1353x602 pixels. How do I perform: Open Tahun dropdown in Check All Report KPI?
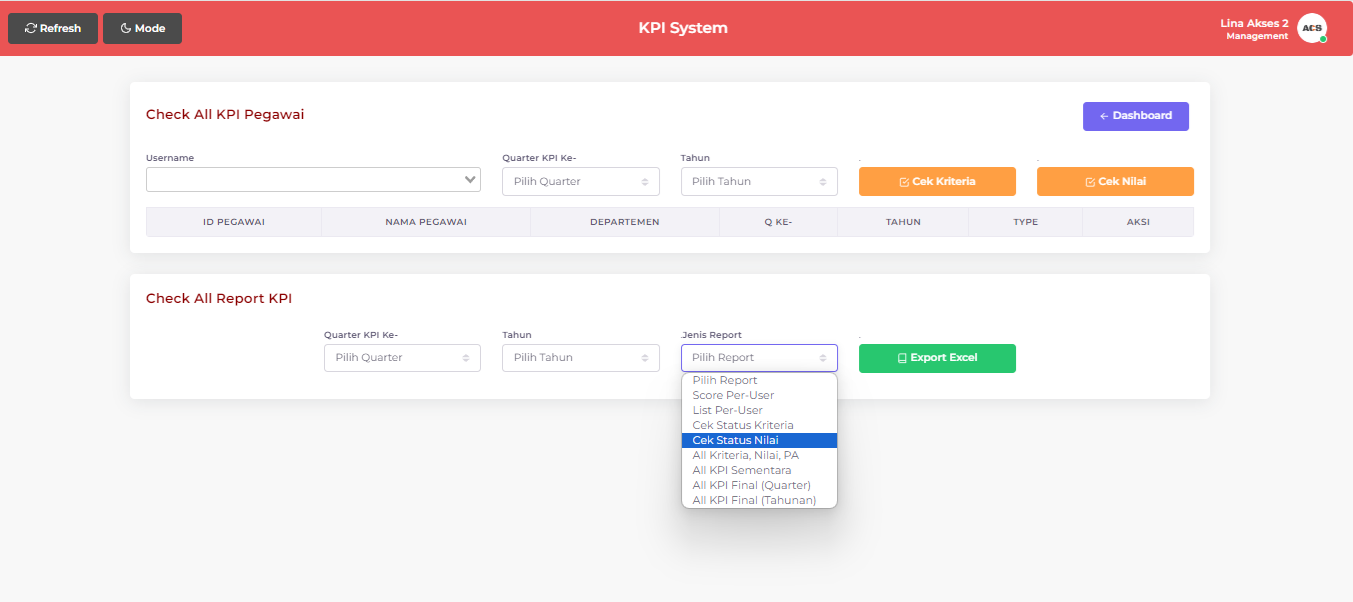[580, 358]
